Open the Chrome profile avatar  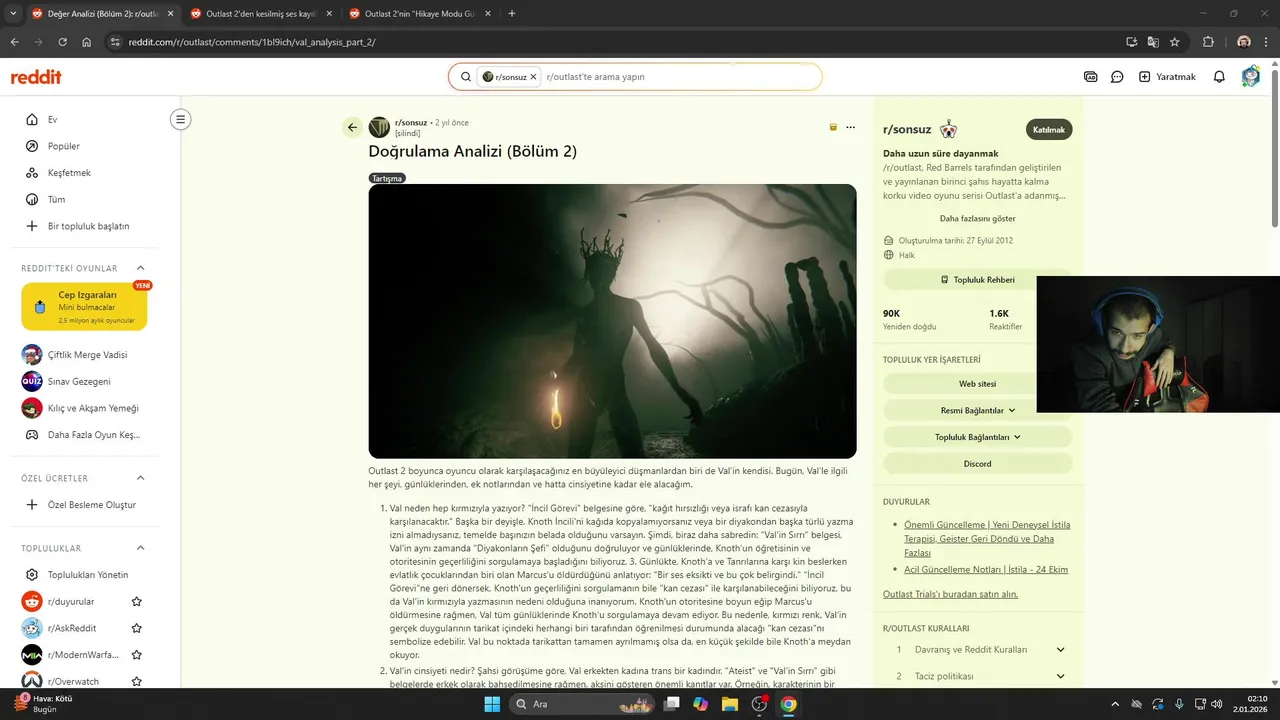pyautogui.click(x=1243, y=42)
